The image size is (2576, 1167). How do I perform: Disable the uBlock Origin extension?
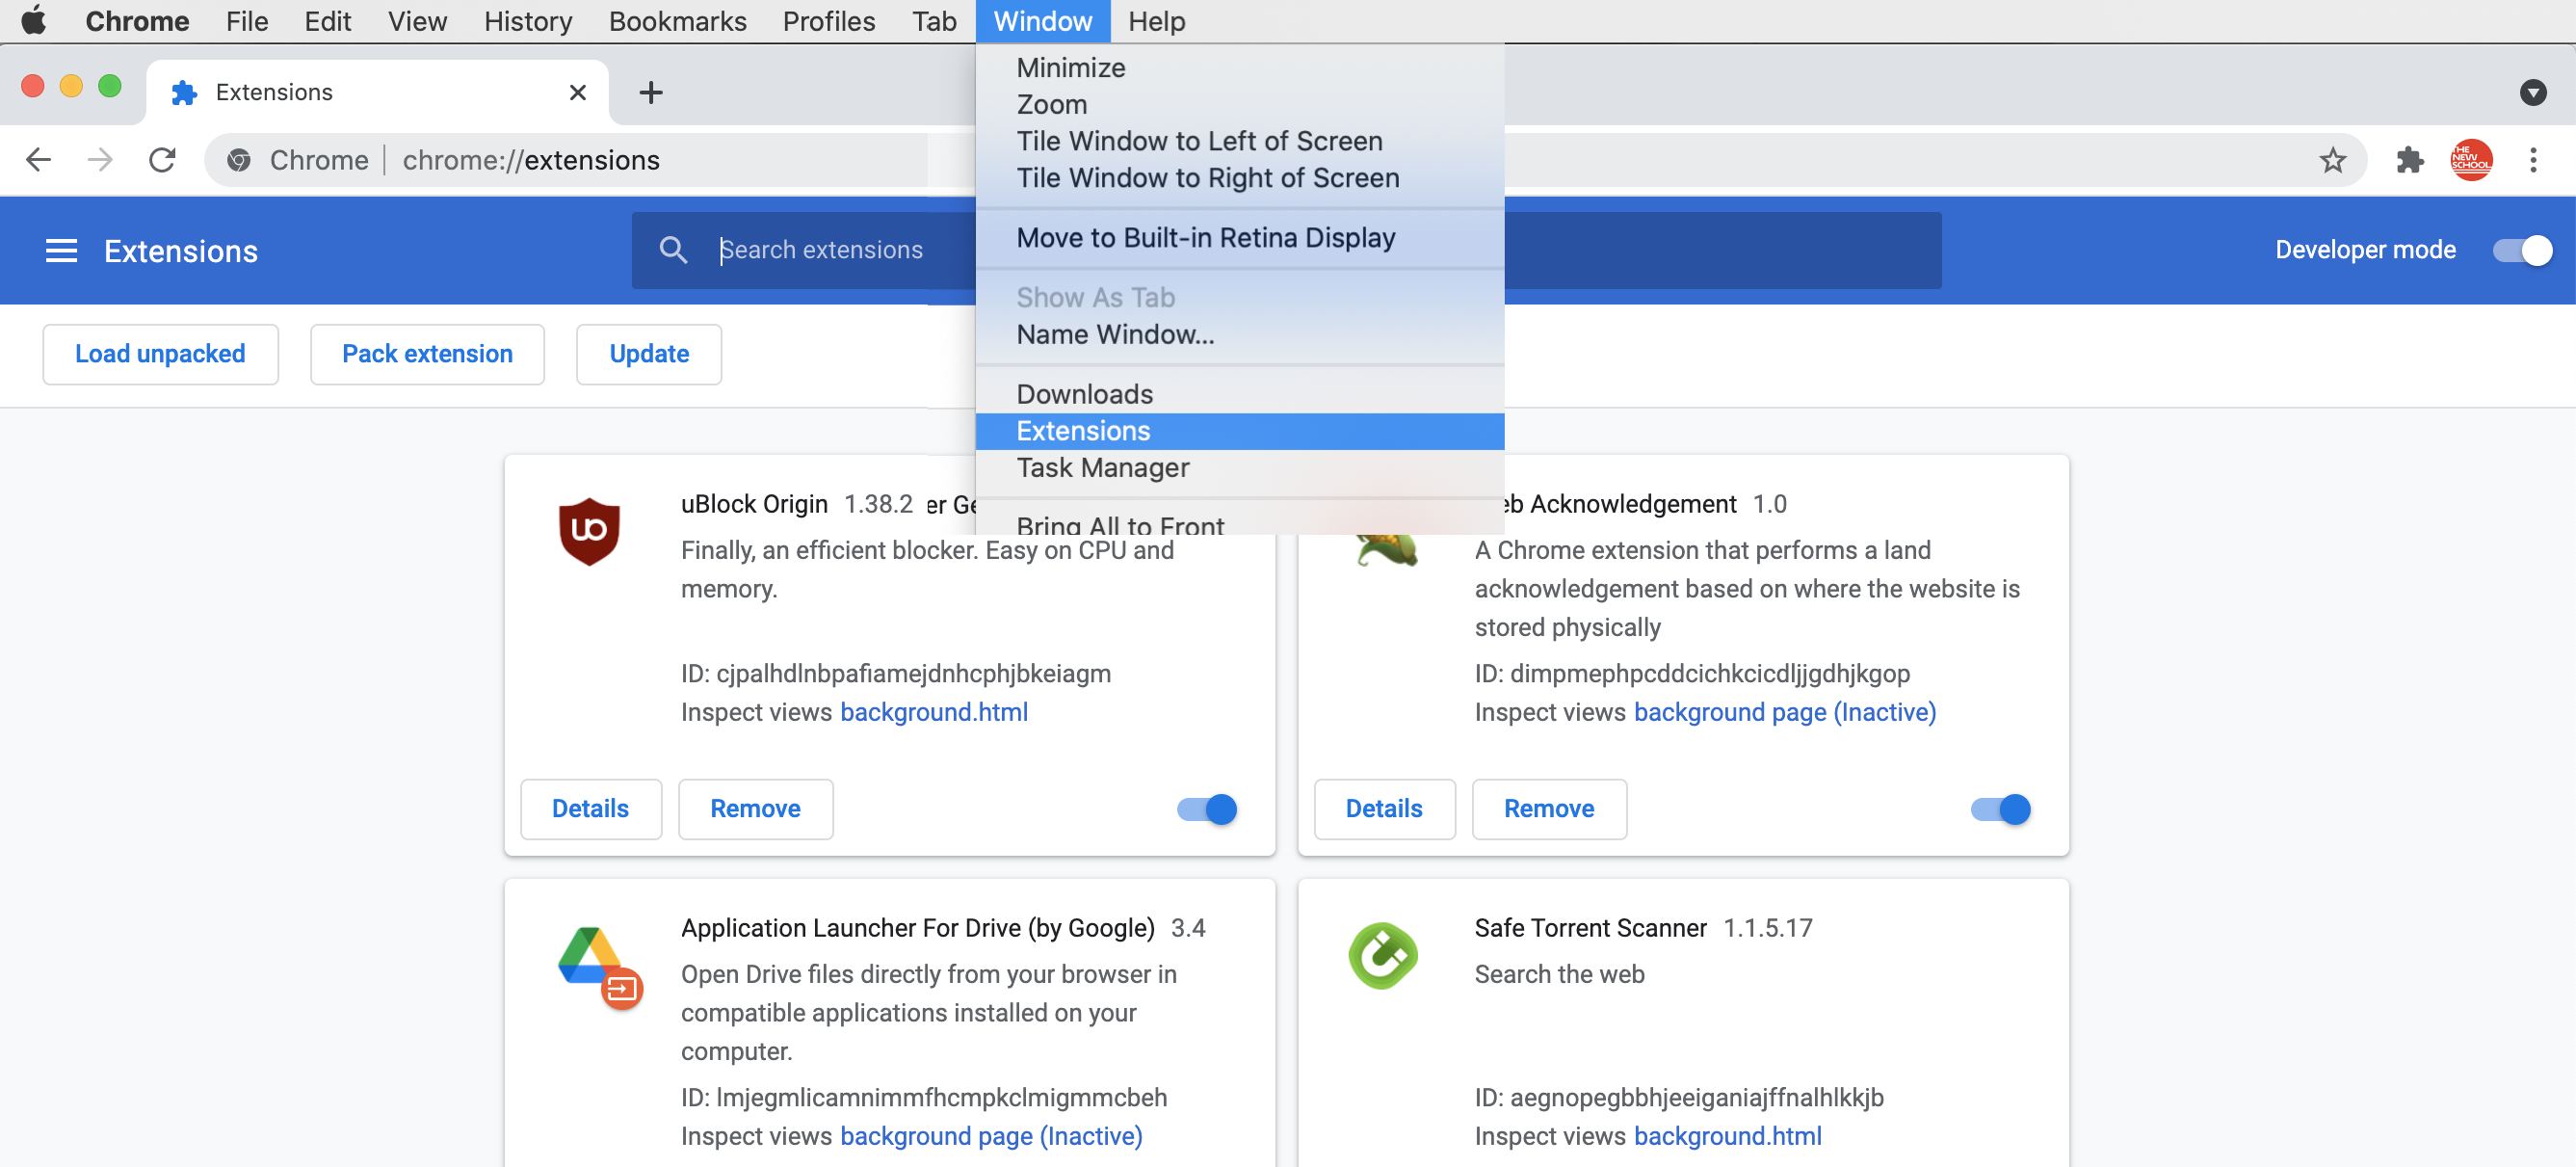[x=1207, y=809]
